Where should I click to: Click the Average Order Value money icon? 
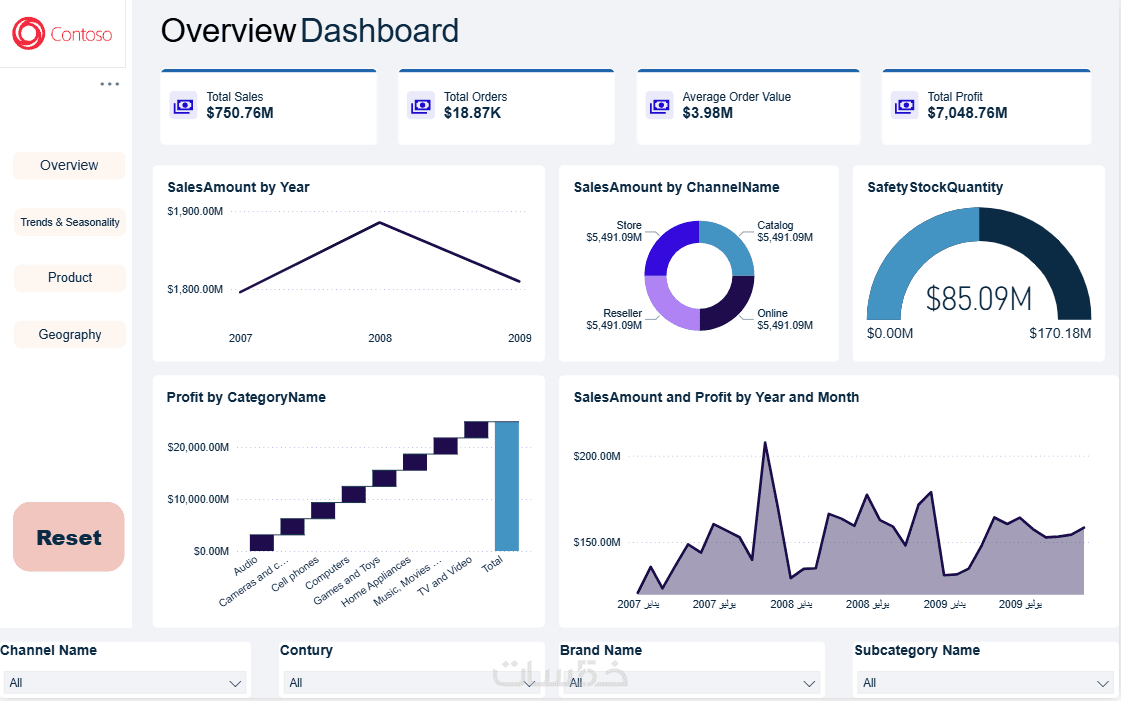(x=659, y=106)
